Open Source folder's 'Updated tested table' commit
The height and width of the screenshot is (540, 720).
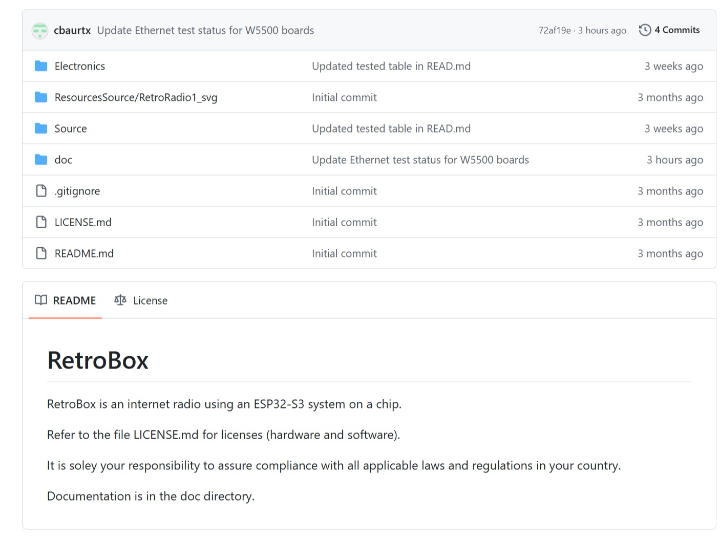click(391, 128)
